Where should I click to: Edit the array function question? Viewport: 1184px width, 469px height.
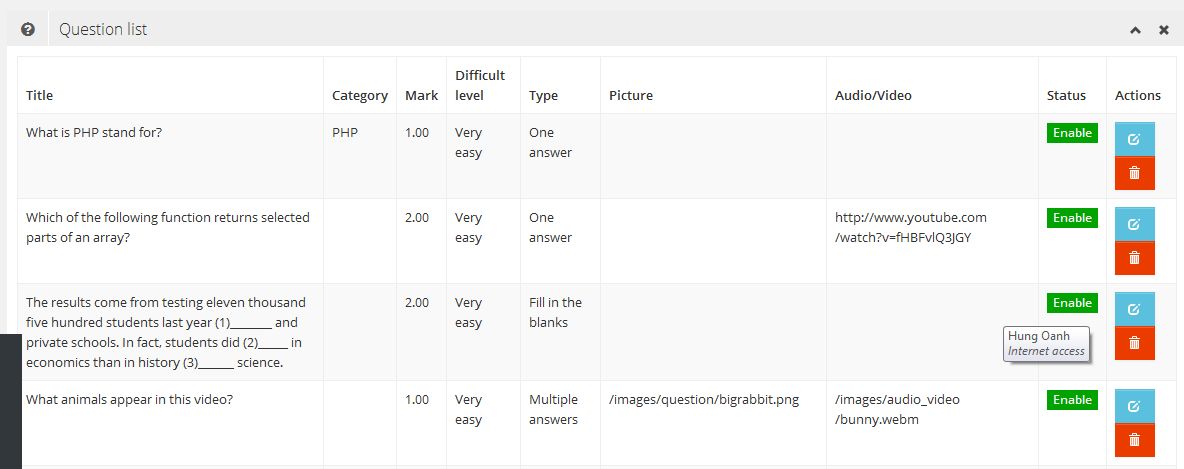point(1134,224)
